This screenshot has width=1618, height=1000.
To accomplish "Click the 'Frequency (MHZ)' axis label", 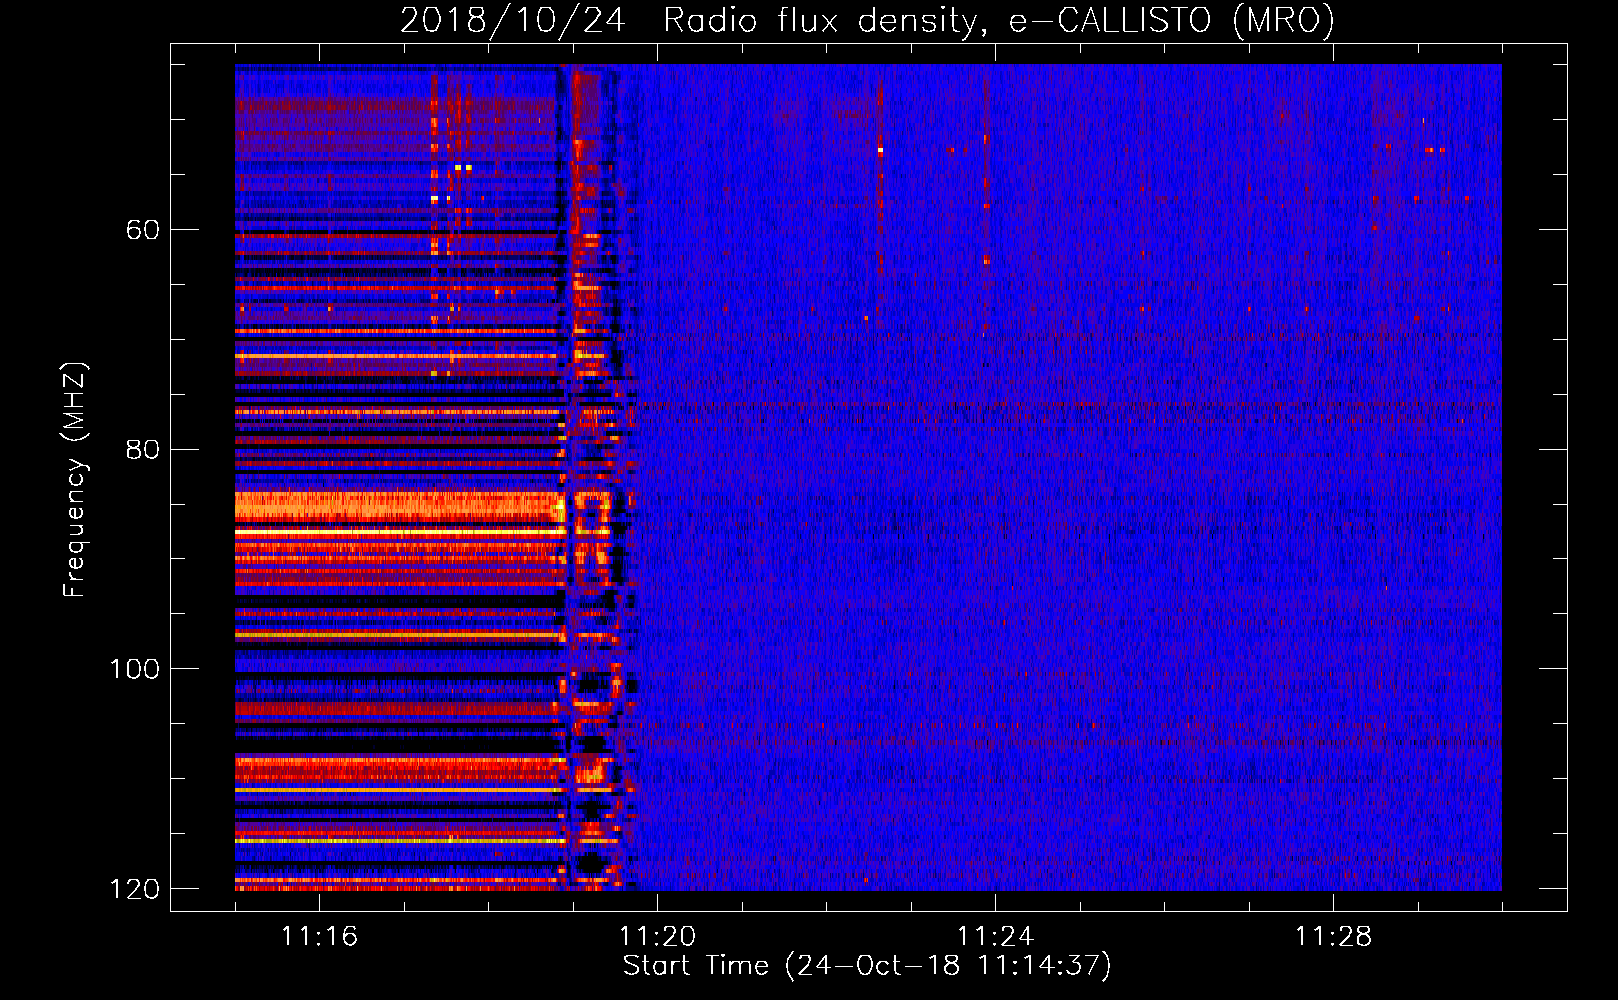I will point(75,480).
